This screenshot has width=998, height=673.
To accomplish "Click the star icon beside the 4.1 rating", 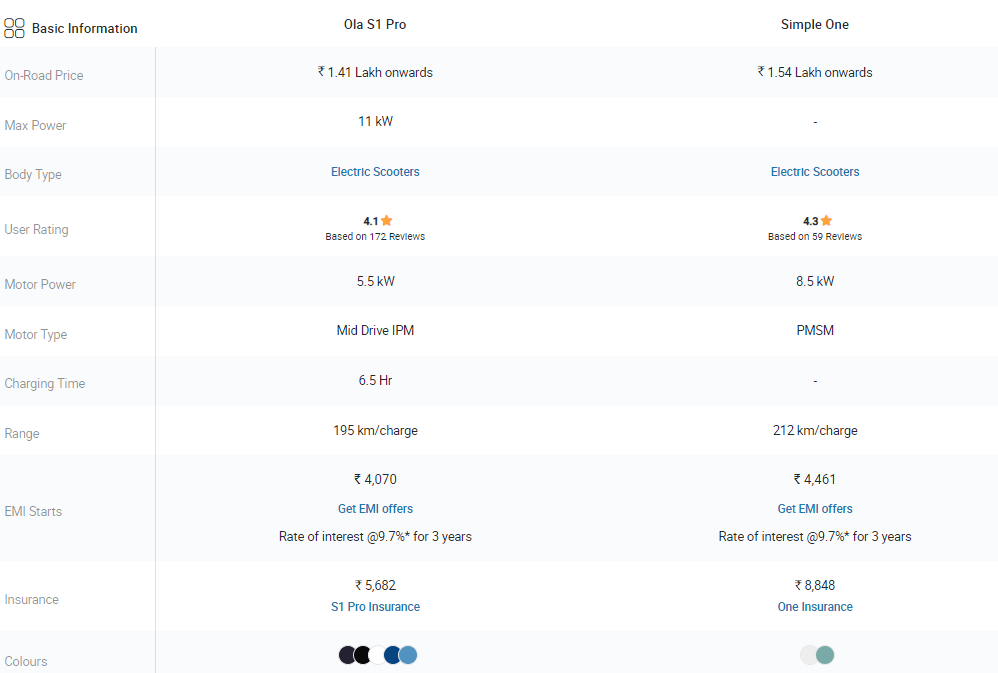I will click(x=386, y=220).
